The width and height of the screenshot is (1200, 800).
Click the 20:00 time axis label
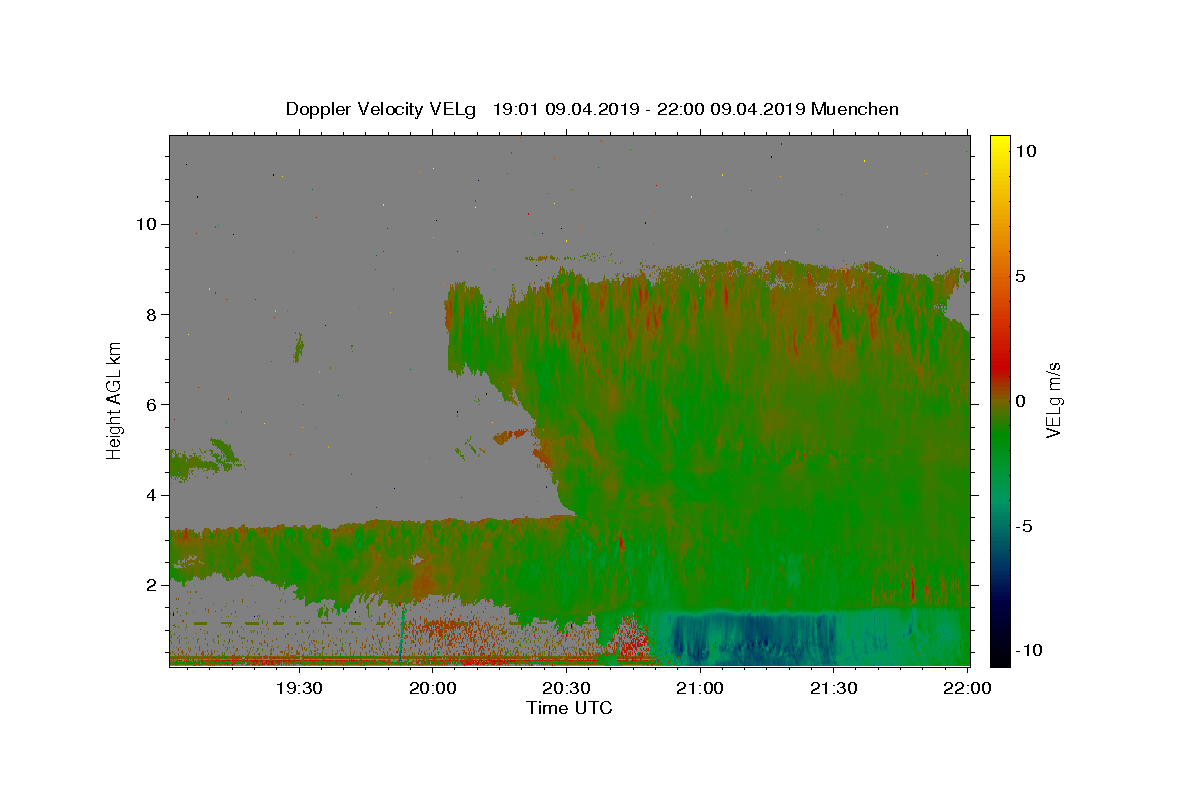pos(433,688)
